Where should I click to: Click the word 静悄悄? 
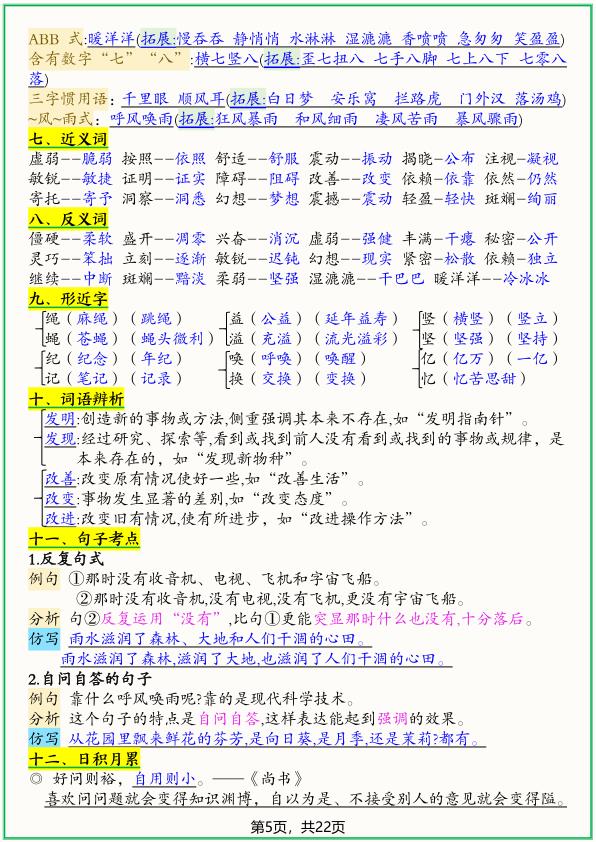(256, 39)
